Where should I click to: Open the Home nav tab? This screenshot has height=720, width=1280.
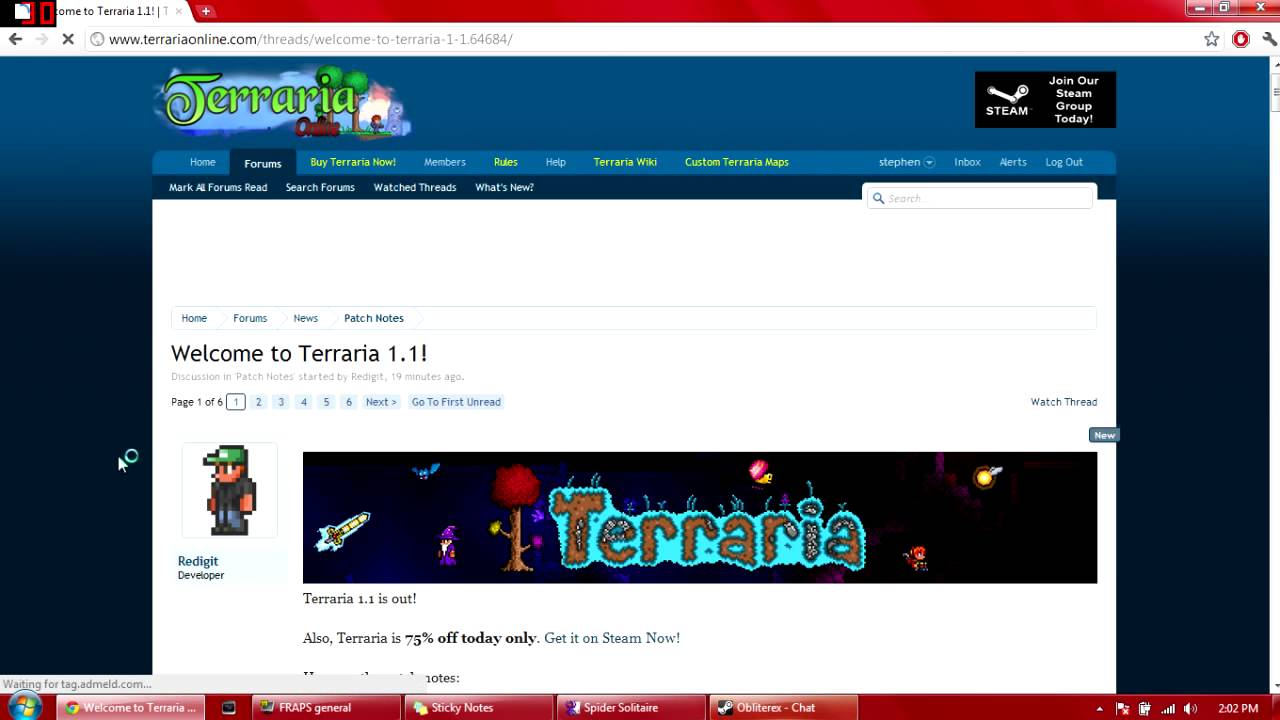(203, 162)
